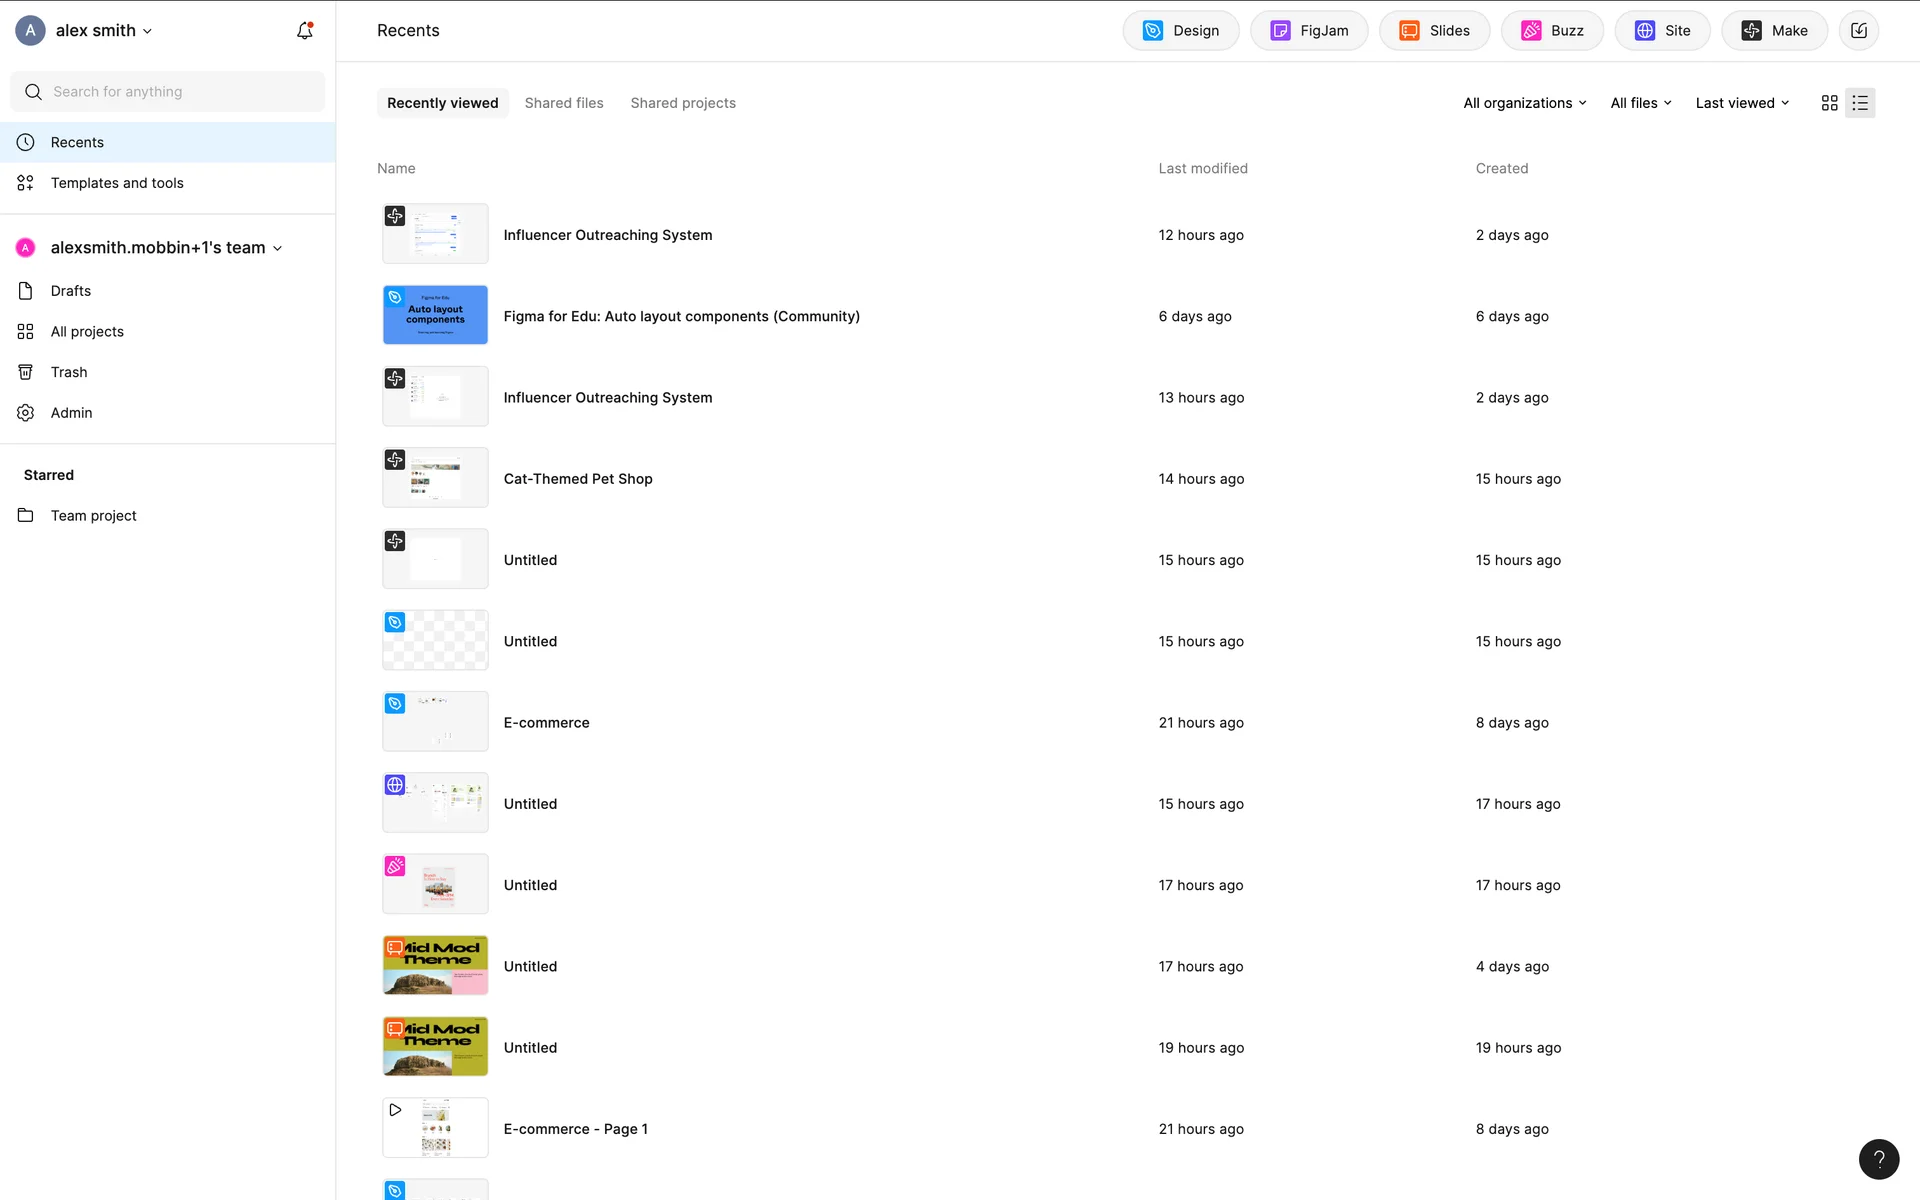Switch to list view
Viewport: 1920px width, 1200px height.
click(x=1860, y=103)
